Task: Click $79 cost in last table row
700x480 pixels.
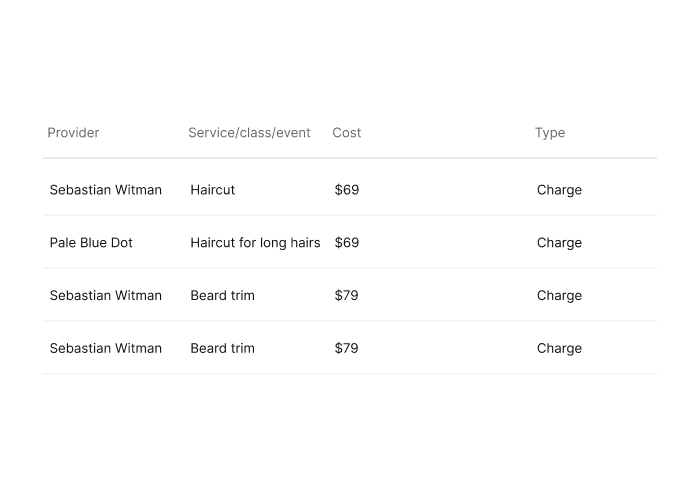Action: point(346,348)
